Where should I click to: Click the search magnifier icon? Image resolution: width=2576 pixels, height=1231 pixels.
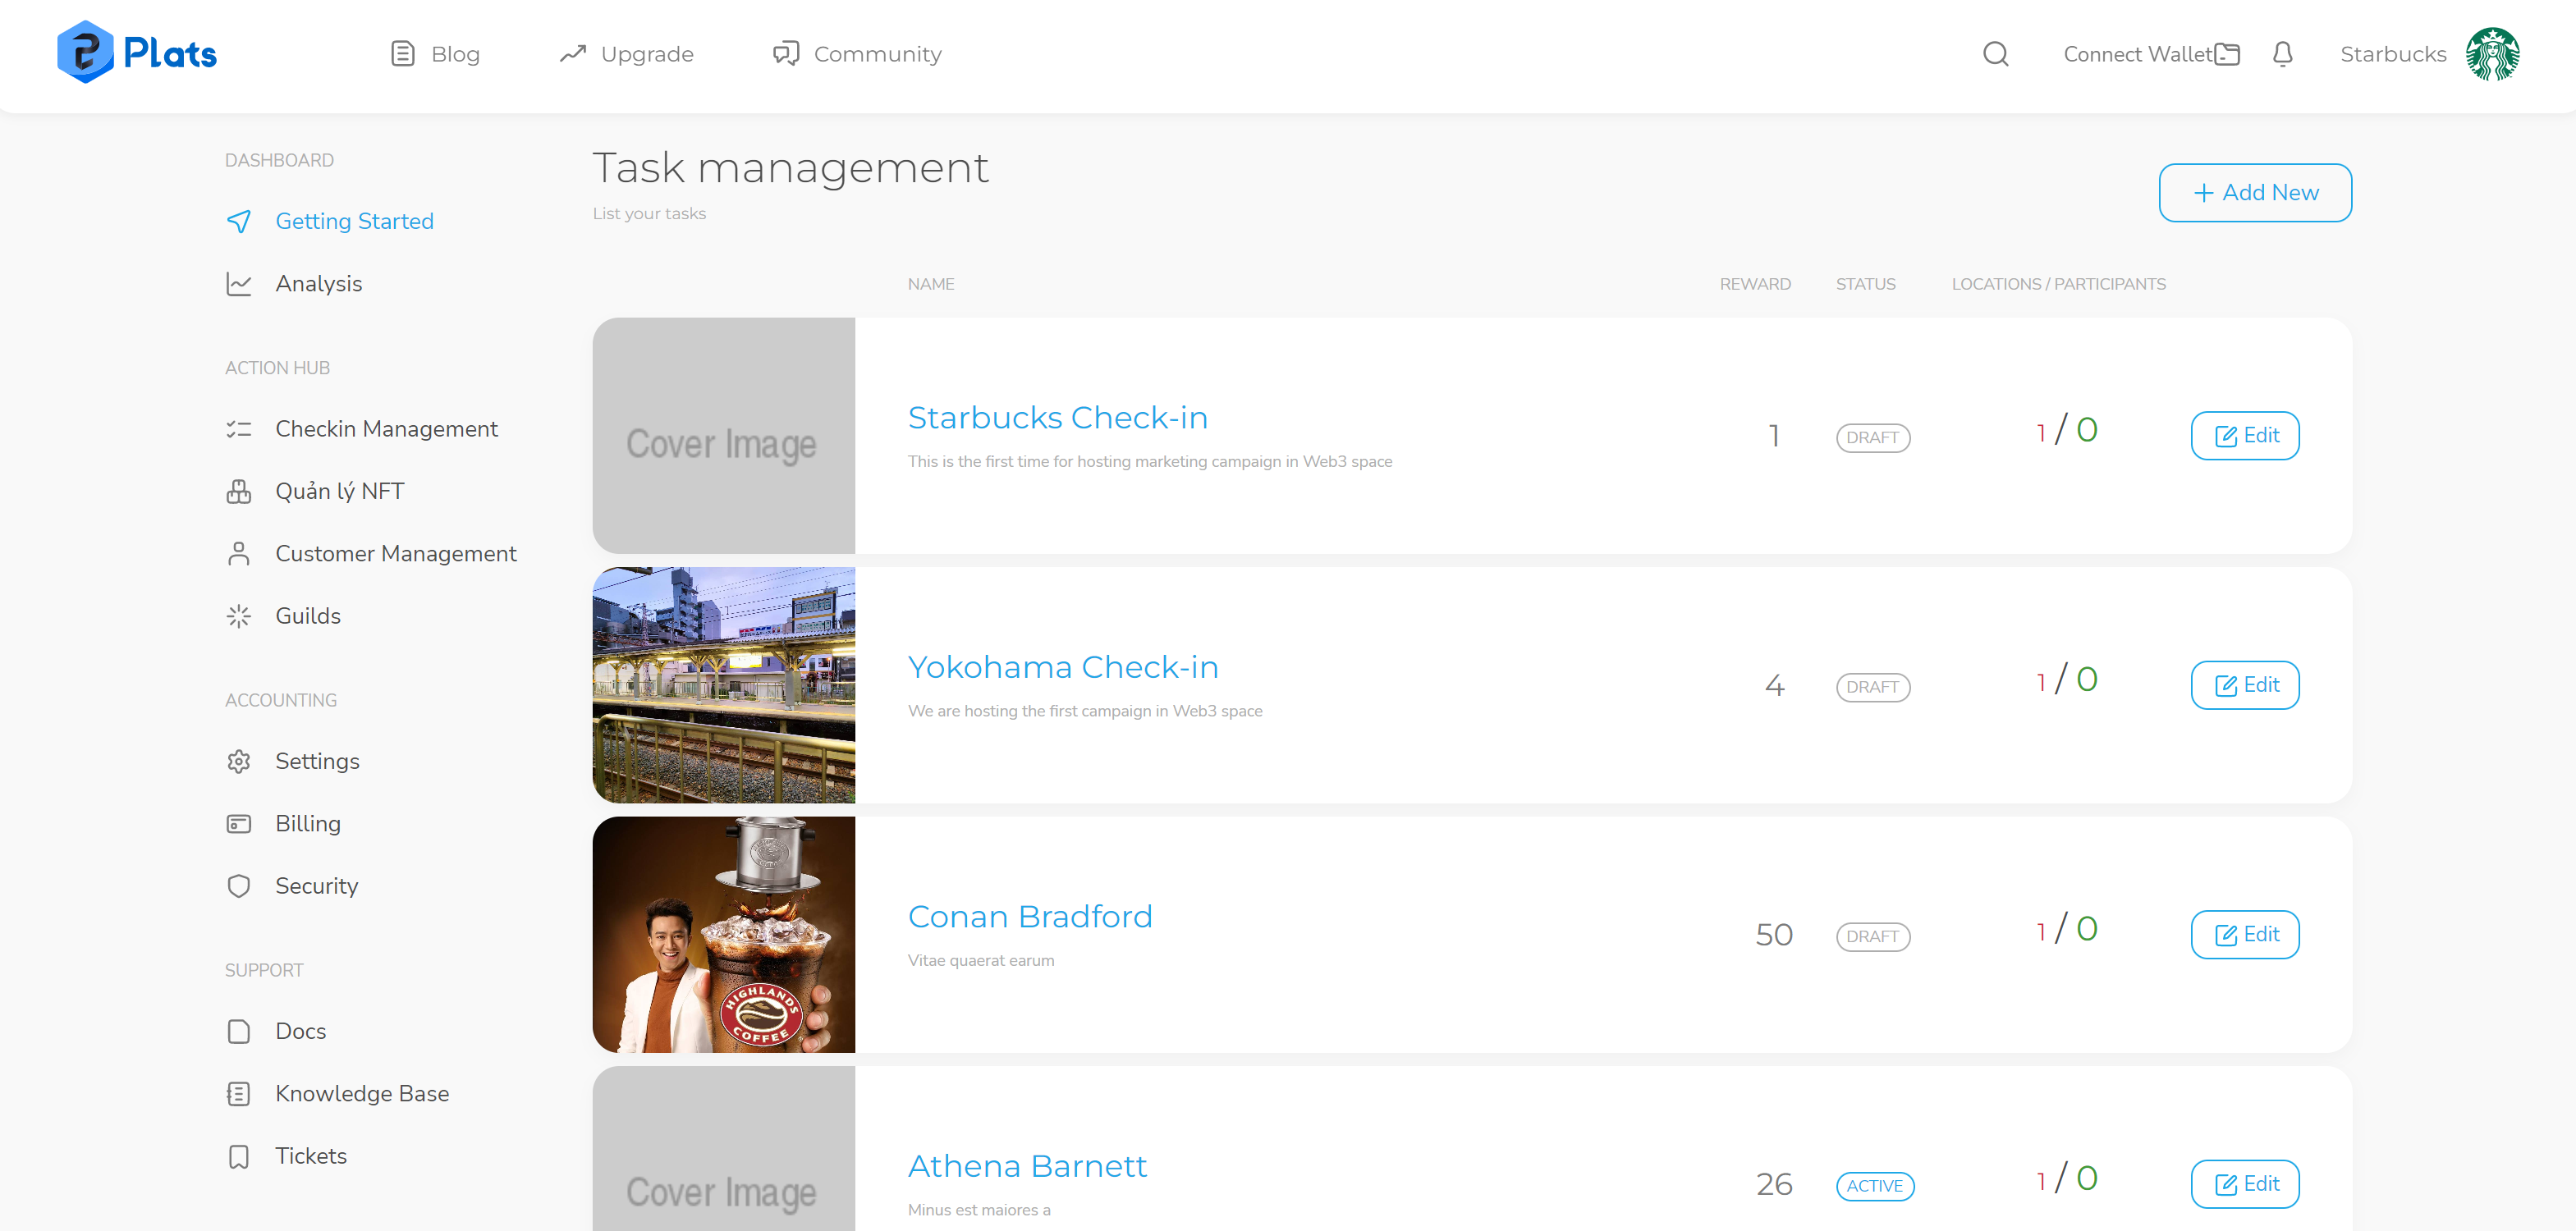(1995, 54)
